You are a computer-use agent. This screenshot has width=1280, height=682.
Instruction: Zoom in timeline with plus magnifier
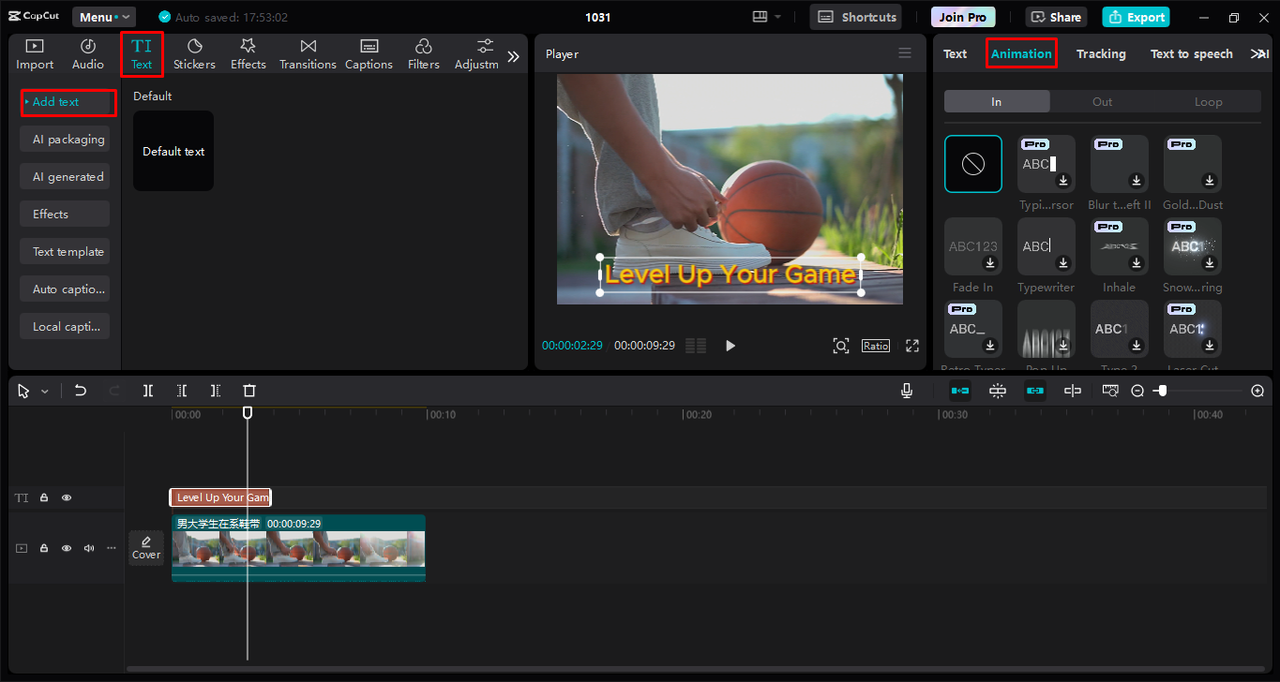click(x=1258, y=391)
